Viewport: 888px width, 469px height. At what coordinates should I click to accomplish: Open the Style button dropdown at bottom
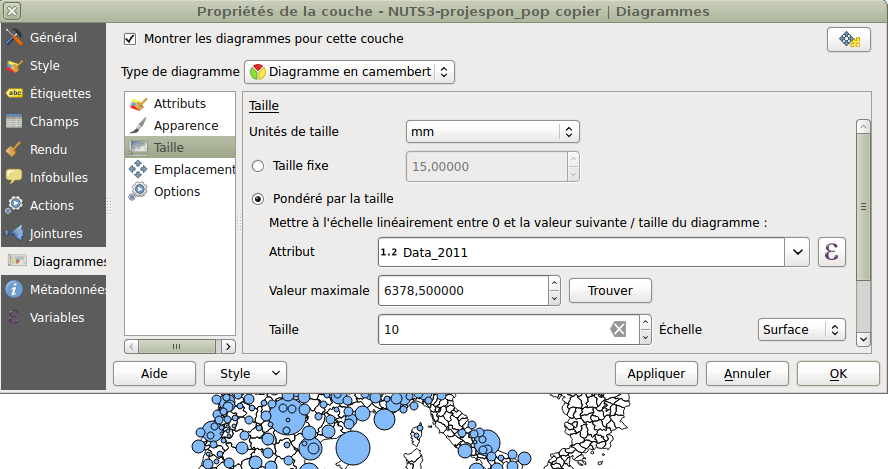[245, 374]
